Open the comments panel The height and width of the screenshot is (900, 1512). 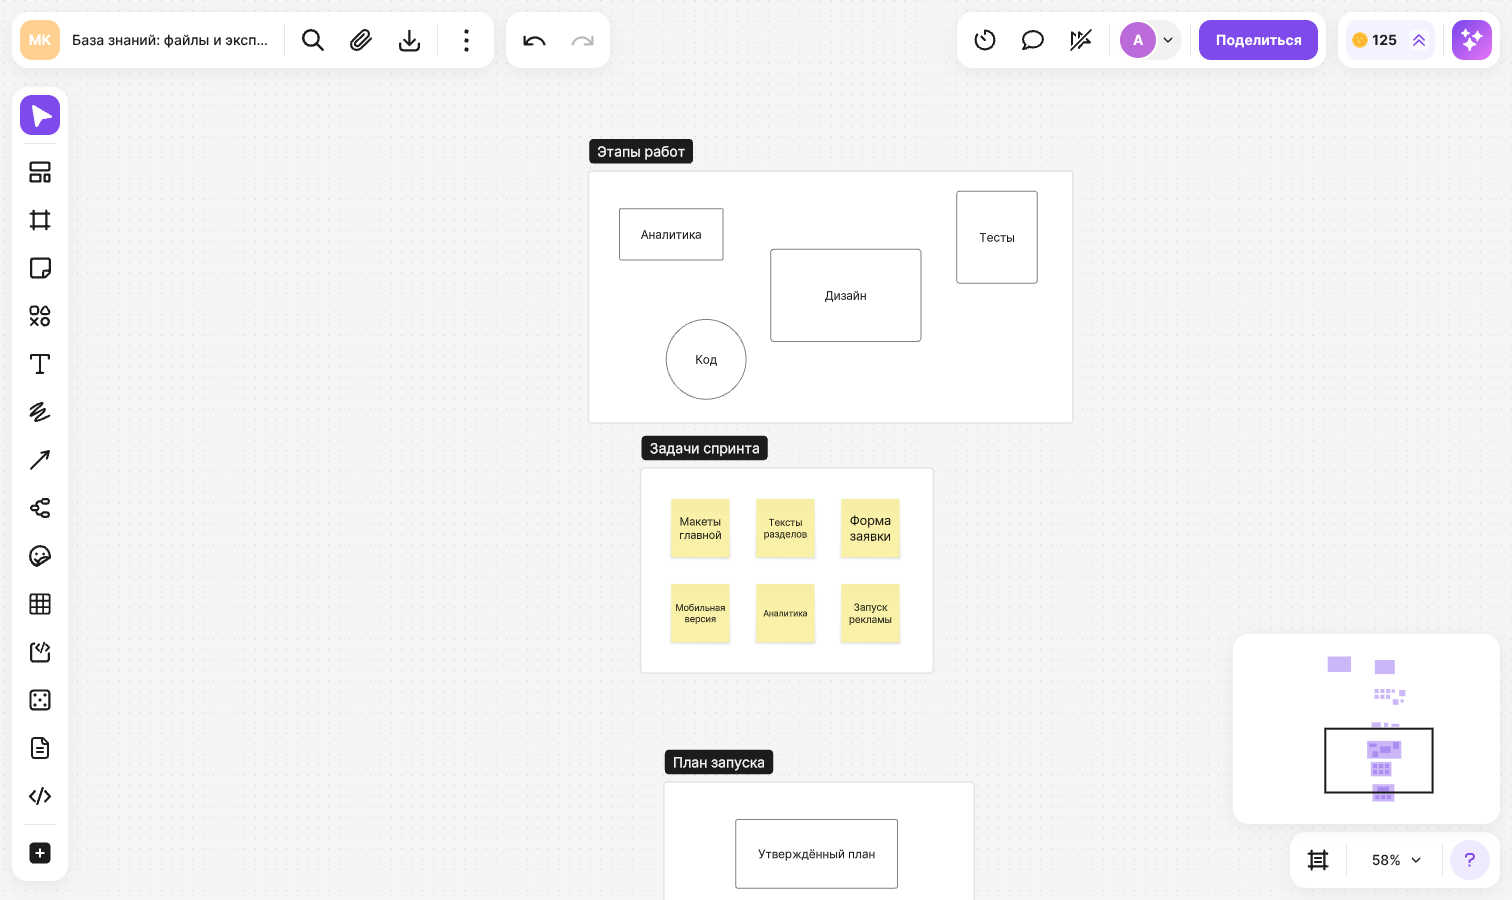tap(1033, 40)
